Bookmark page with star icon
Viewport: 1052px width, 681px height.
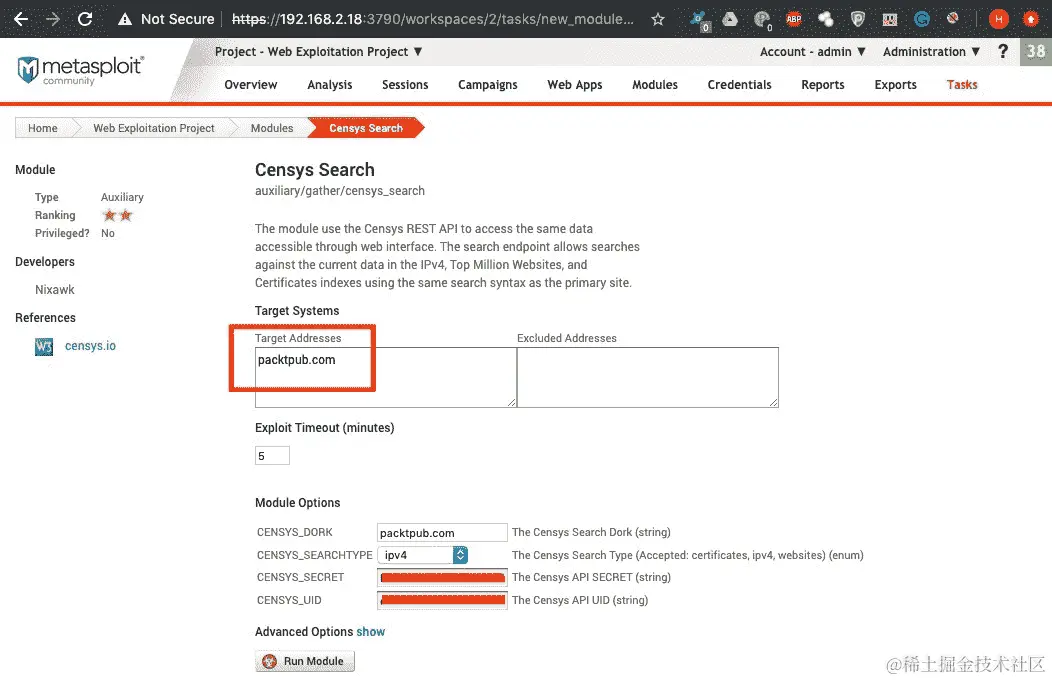coord(658,19)
